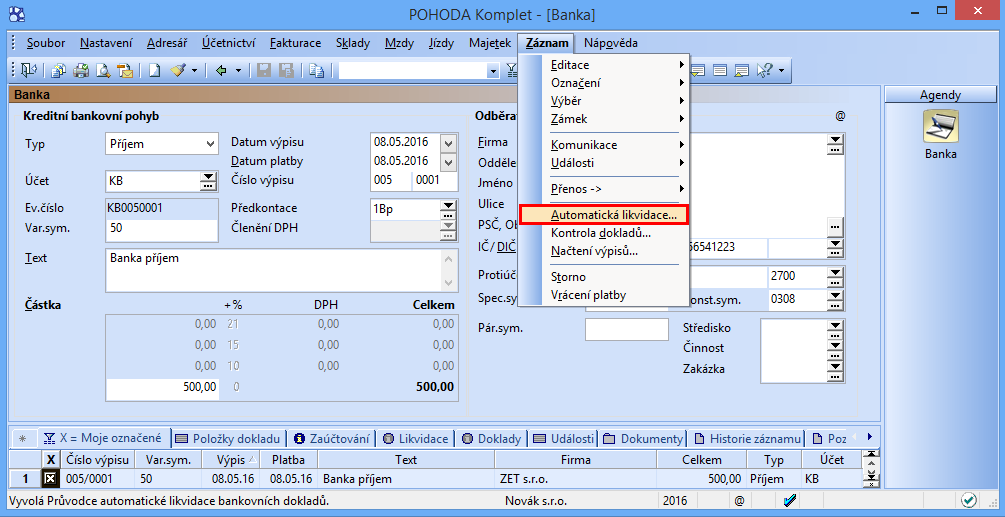Click the Konst.sym. field 0308
The image size is (1005, 517).
pyautogui.click(x=797, y=299)
